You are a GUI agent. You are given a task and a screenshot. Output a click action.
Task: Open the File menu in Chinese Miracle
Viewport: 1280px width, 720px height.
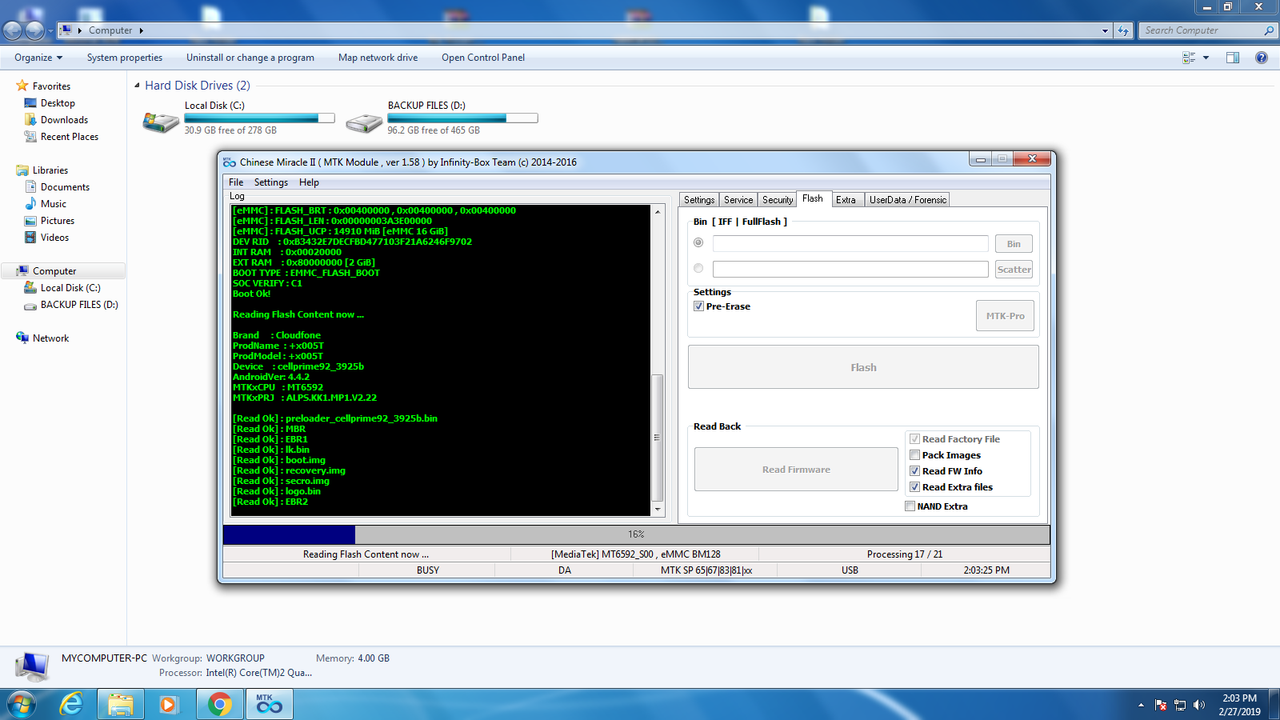coord(236,182)
